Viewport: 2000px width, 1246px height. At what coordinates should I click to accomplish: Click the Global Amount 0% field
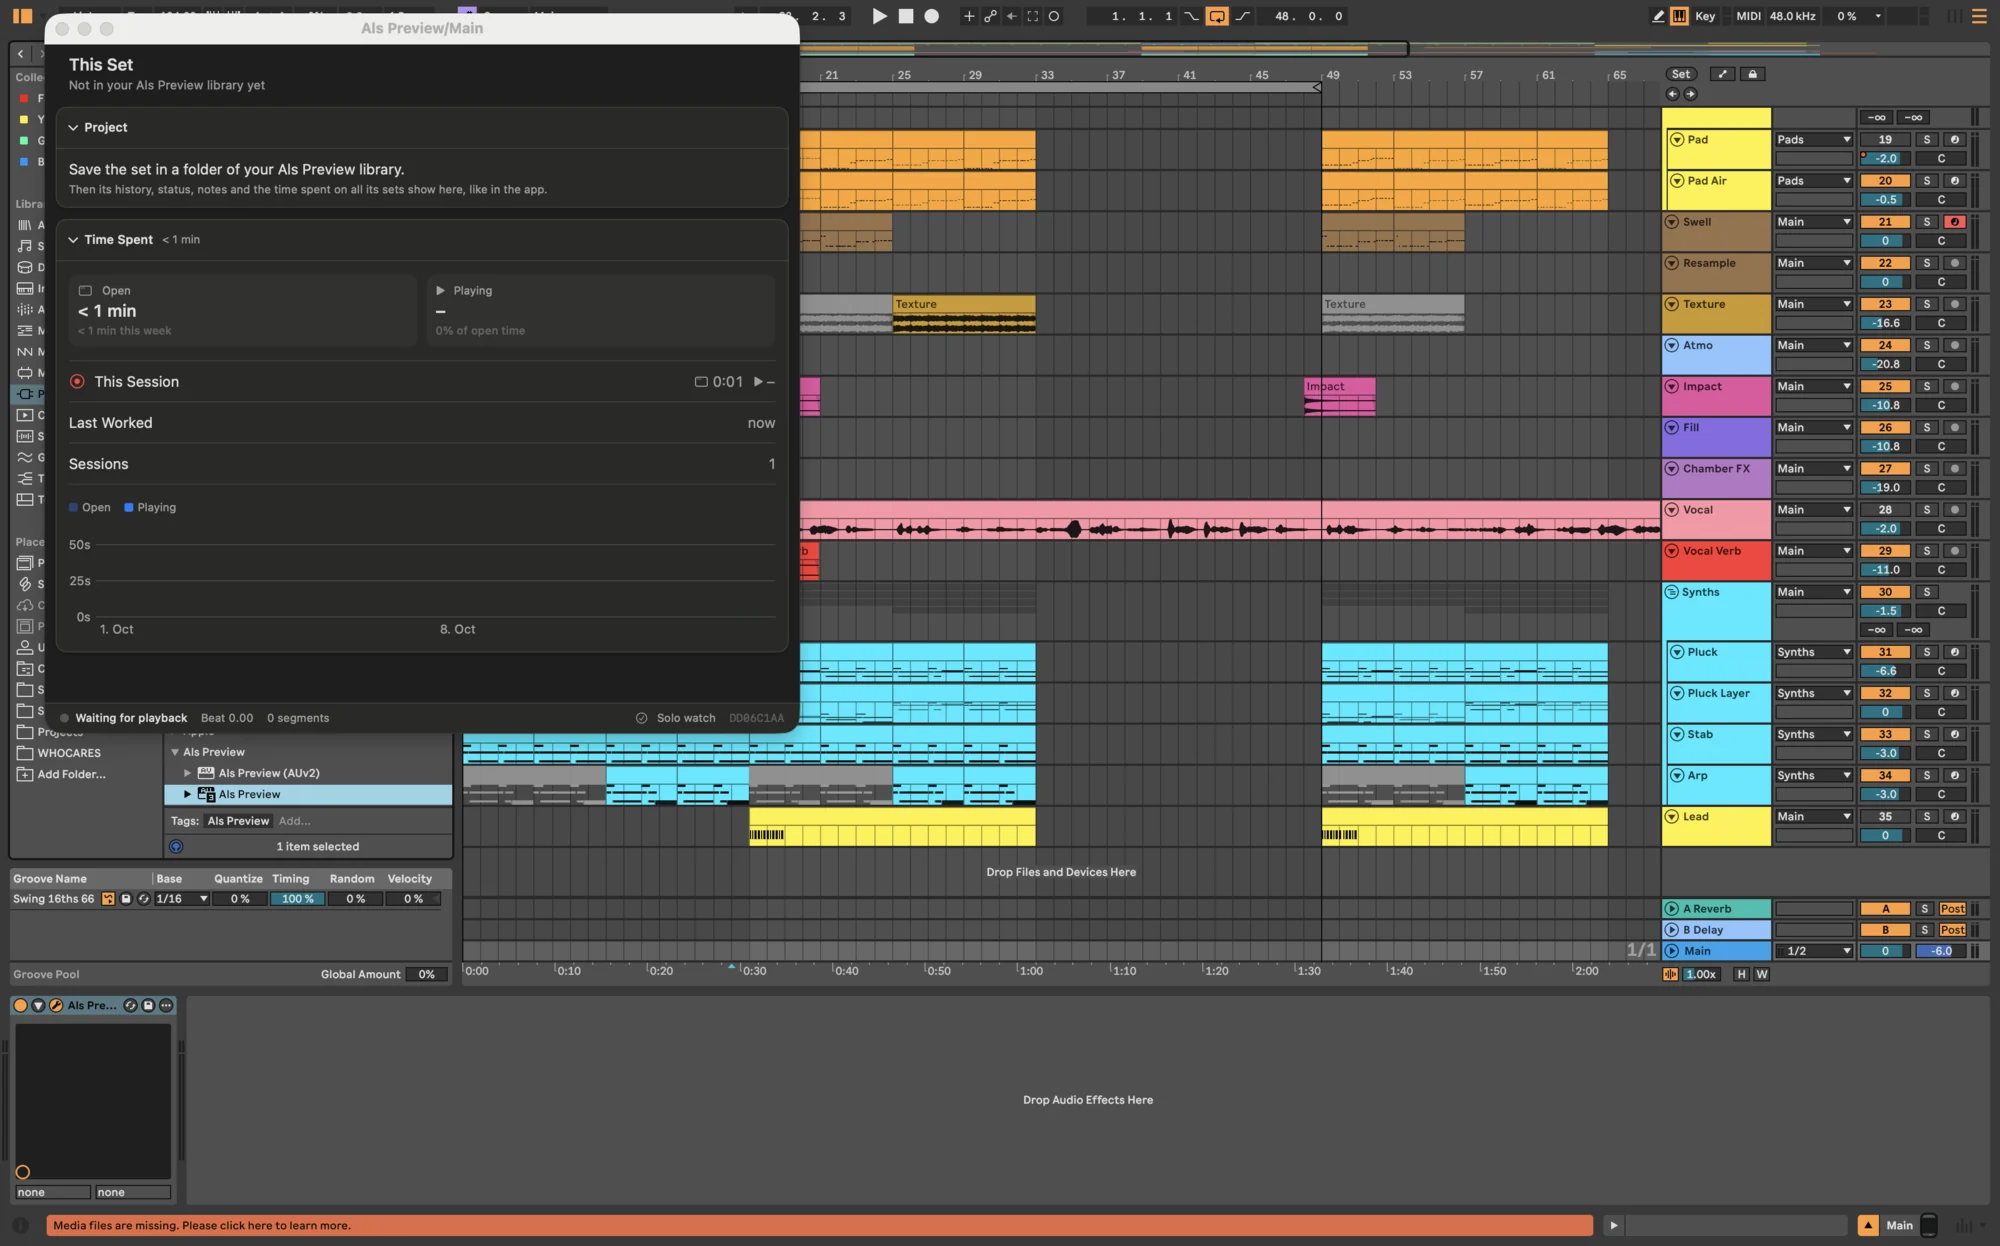pyautogui.click(x=427, y=974)
